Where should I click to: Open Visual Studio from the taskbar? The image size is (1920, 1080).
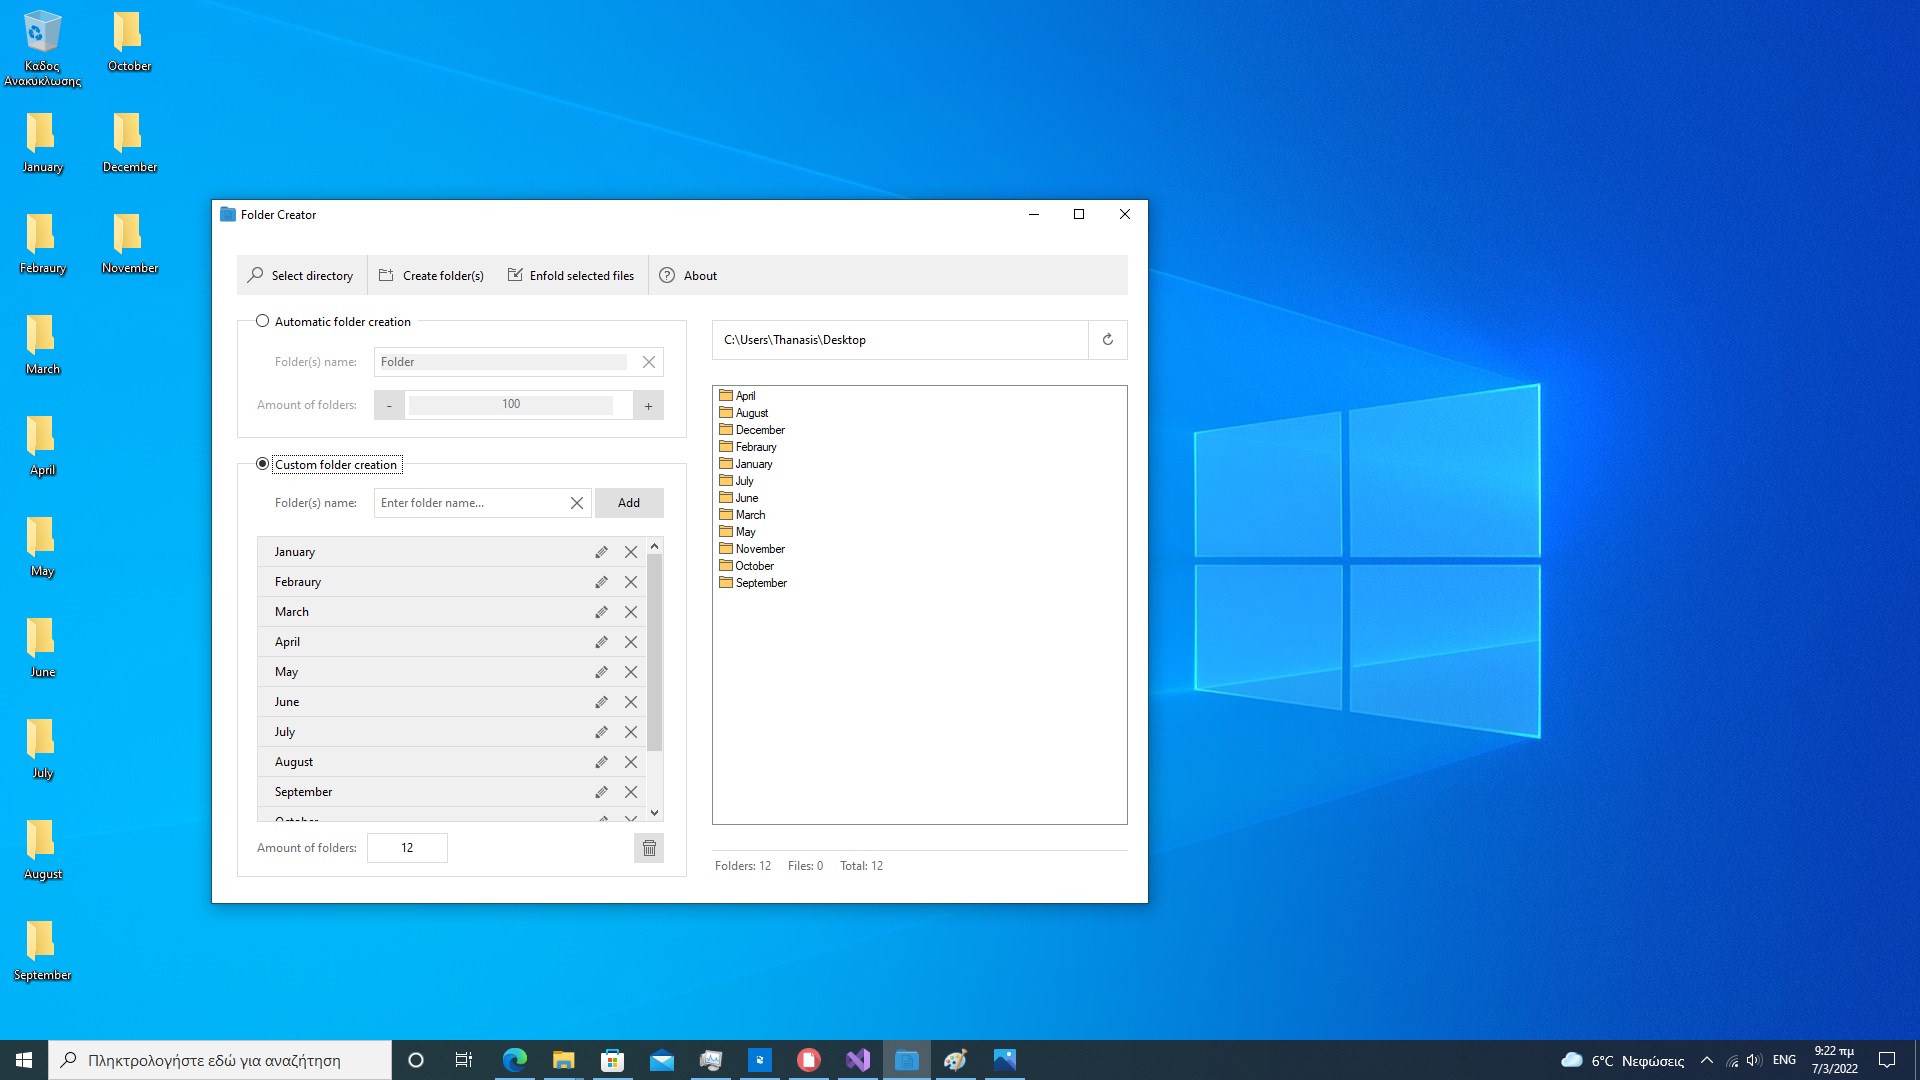(858, 1060)
